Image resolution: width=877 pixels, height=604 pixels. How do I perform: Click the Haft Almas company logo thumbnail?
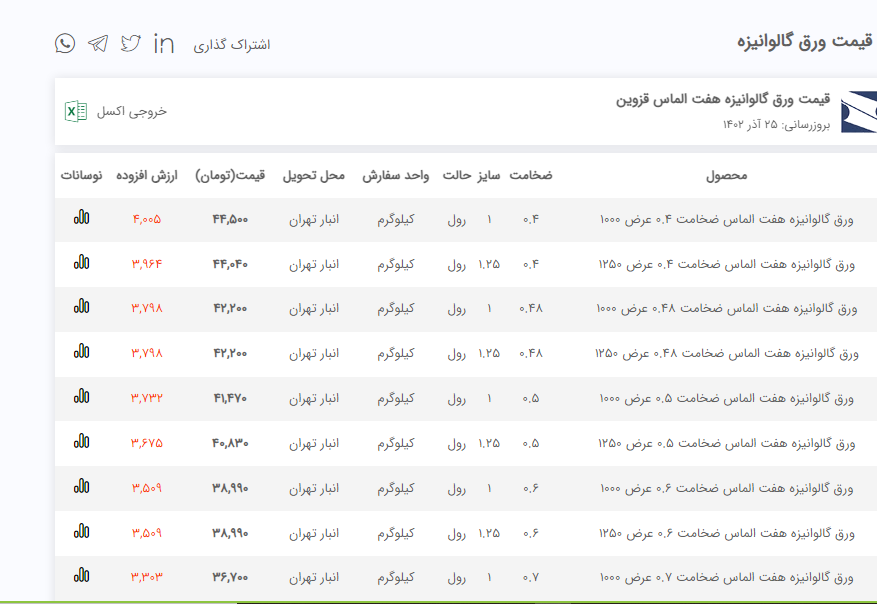click(x=858, y=112)
